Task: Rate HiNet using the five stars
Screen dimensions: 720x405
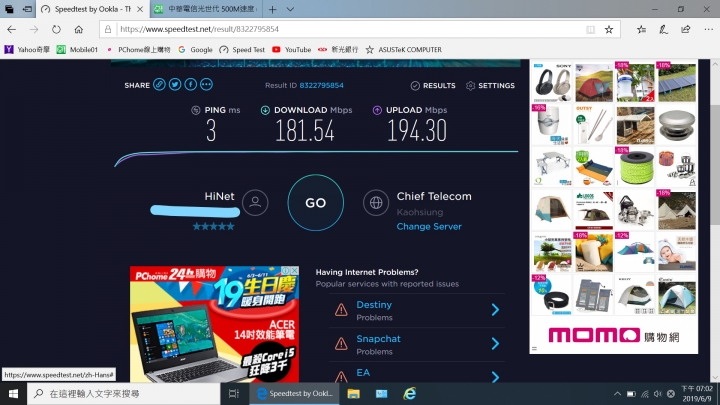Action: 214,226
